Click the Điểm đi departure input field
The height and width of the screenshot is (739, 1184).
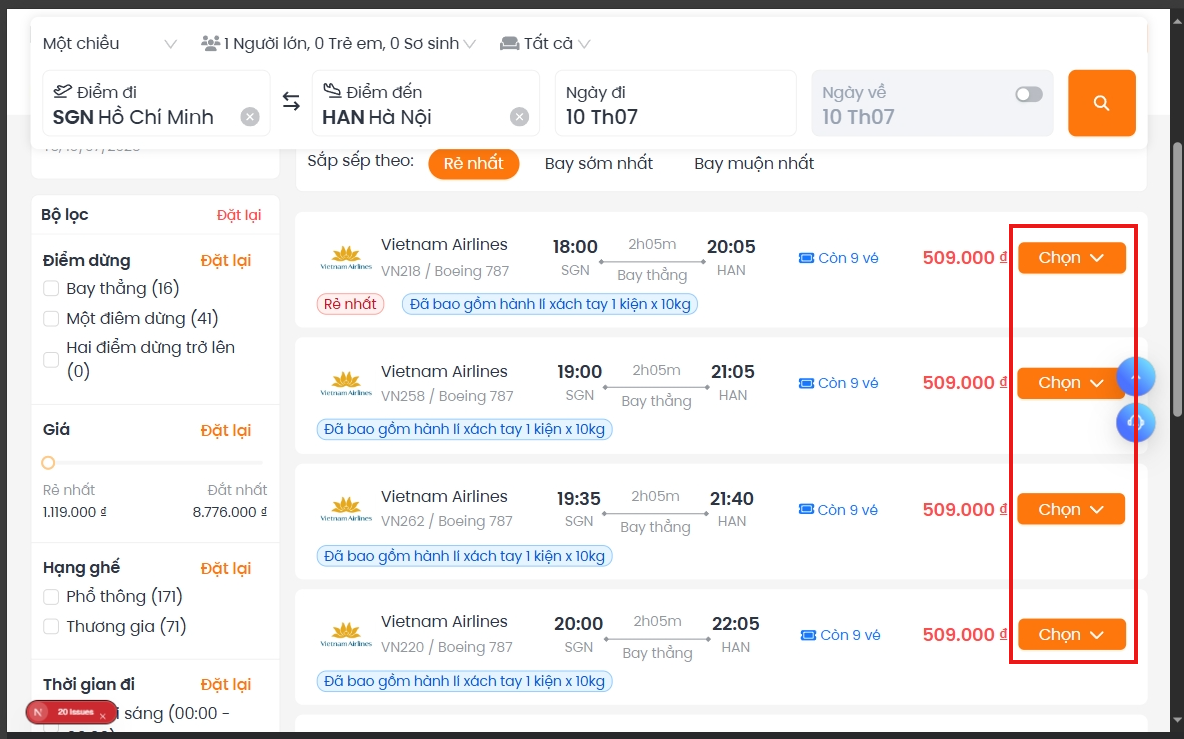pyautogui.click(x=156, y=103)
